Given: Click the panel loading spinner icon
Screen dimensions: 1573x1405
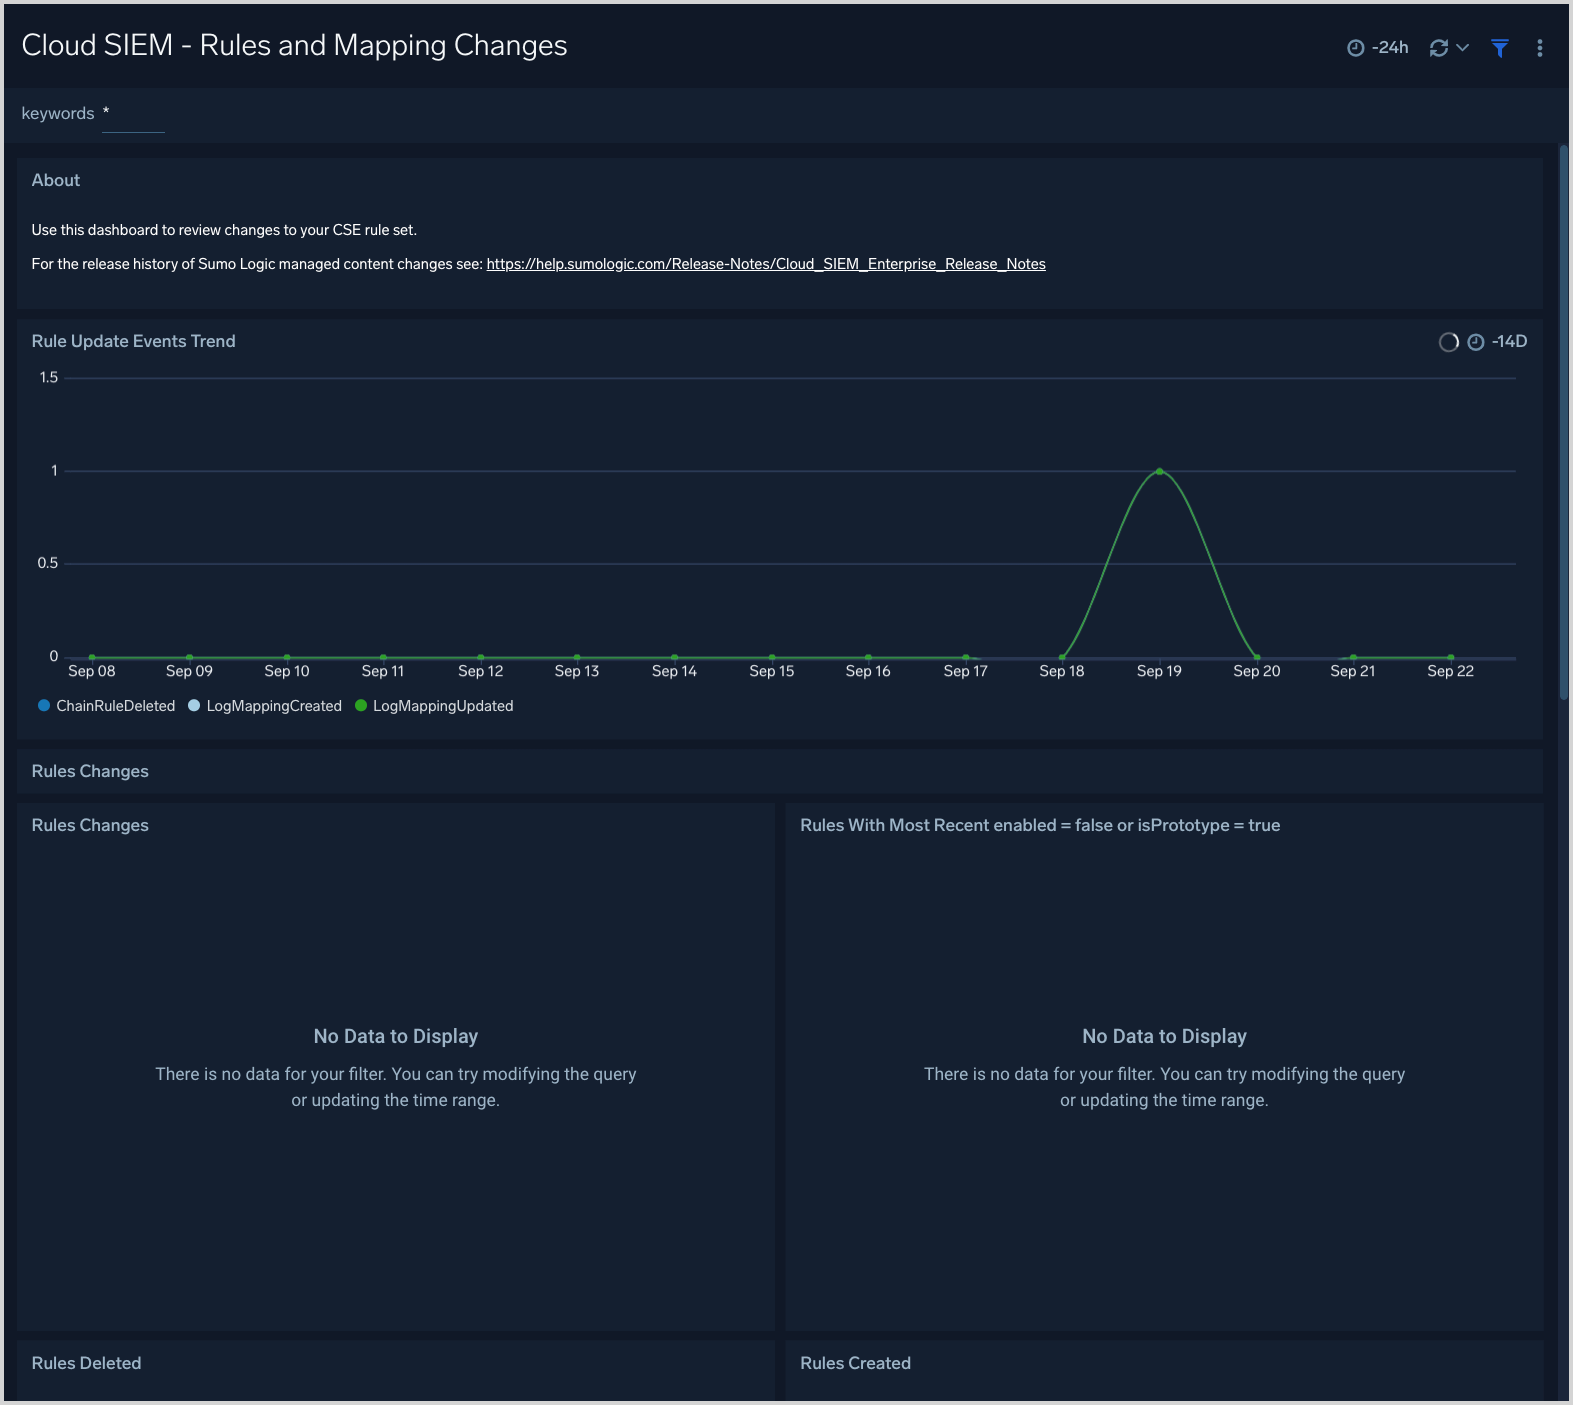Looking at the screenshot, I should [x=1448, y=342].
